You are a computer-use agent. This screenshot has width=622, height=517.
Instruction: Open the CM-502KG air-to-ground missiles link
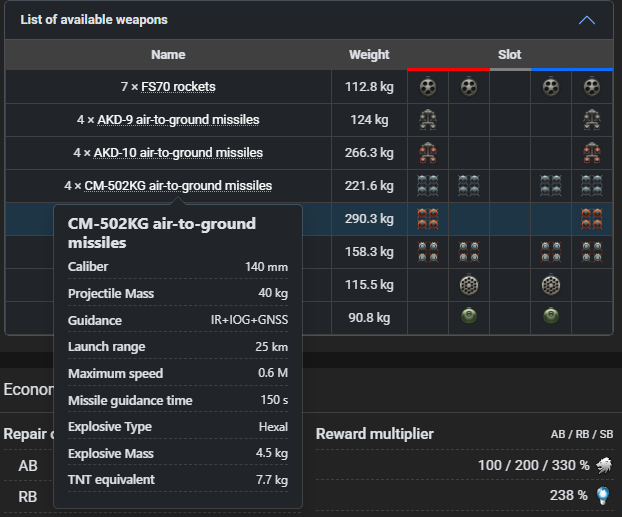pos(178,185)
